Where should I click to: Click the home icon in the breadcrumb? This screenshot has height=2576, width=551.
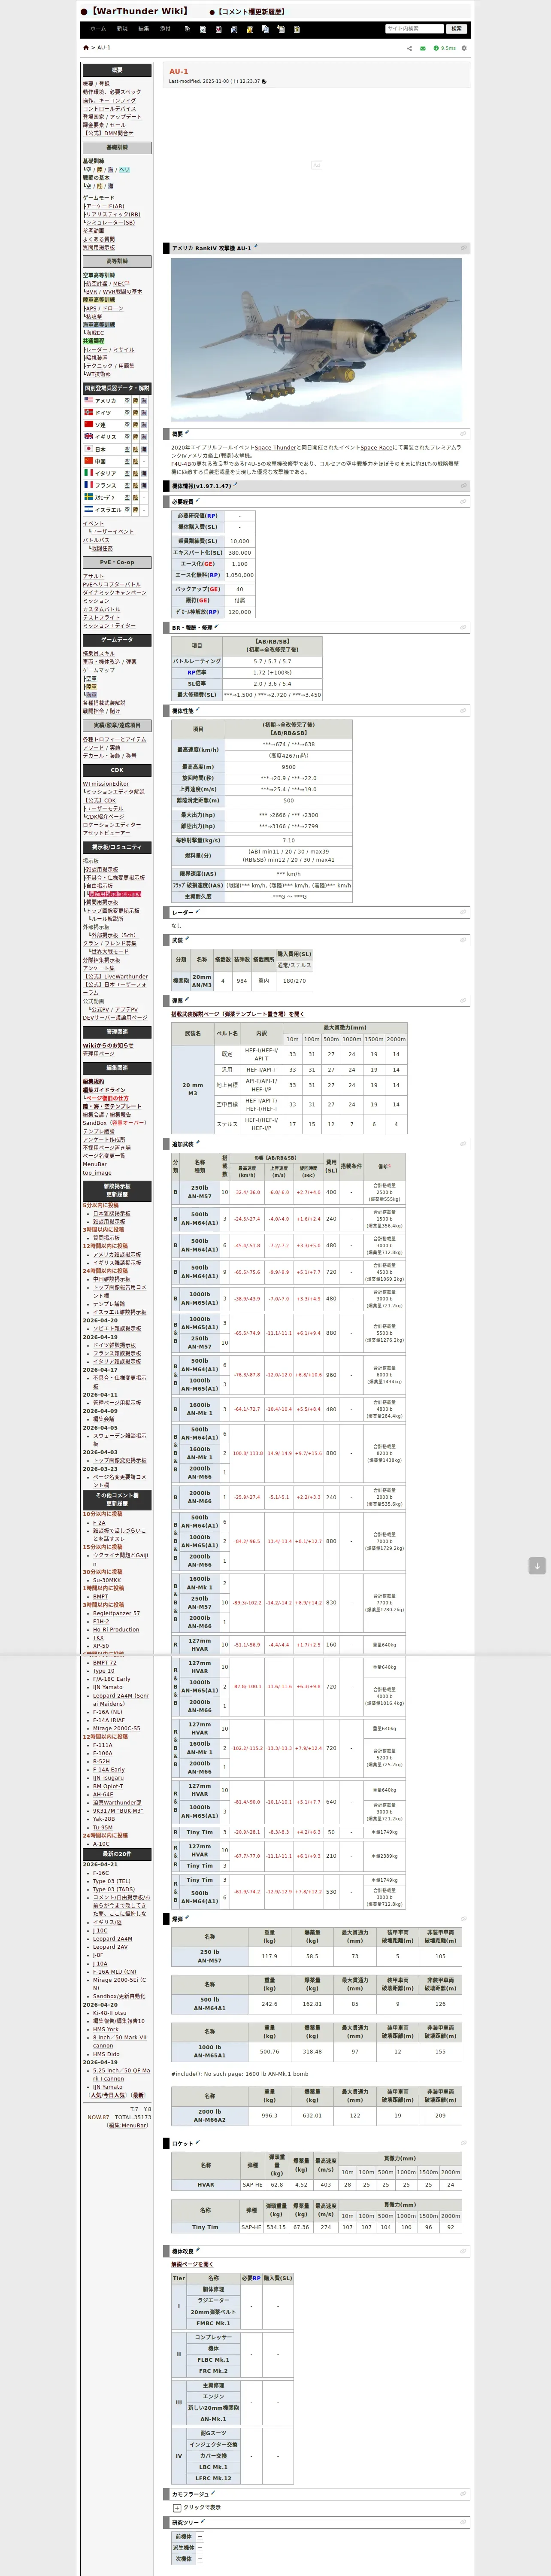point(86,48)
